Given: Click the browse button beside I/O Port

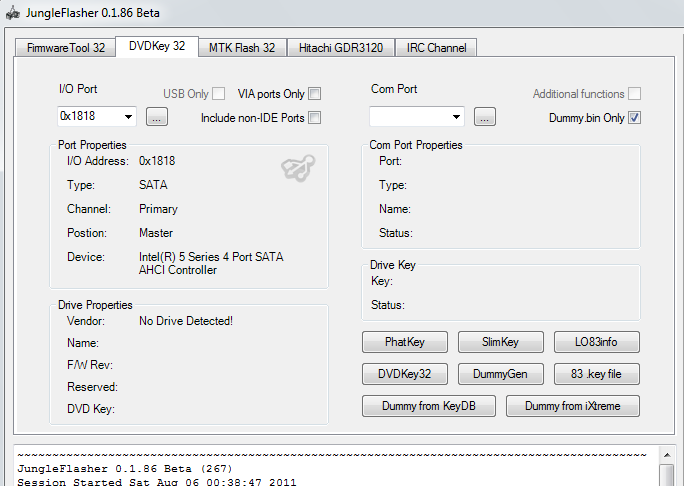Looking at the screenshot, I should point(157,117).
